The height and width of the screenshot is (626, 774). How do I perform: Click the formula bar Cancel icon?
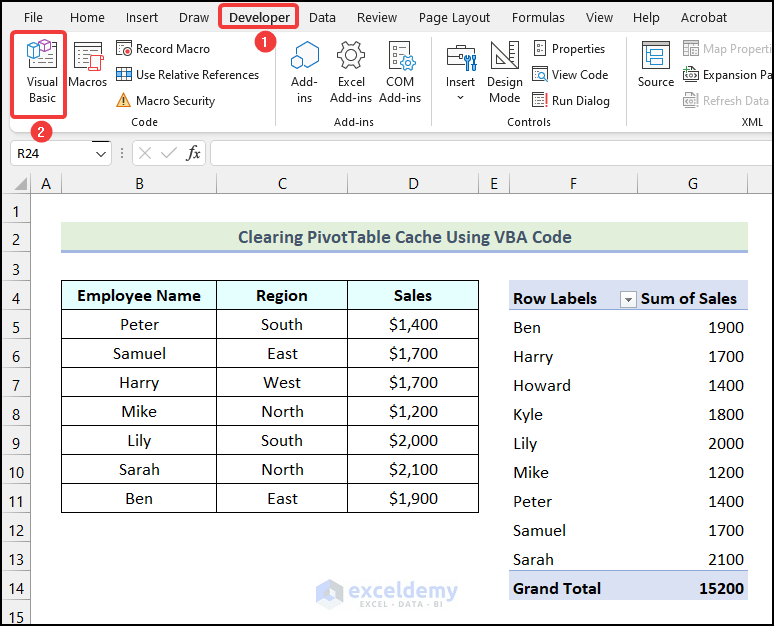(145, 154)
